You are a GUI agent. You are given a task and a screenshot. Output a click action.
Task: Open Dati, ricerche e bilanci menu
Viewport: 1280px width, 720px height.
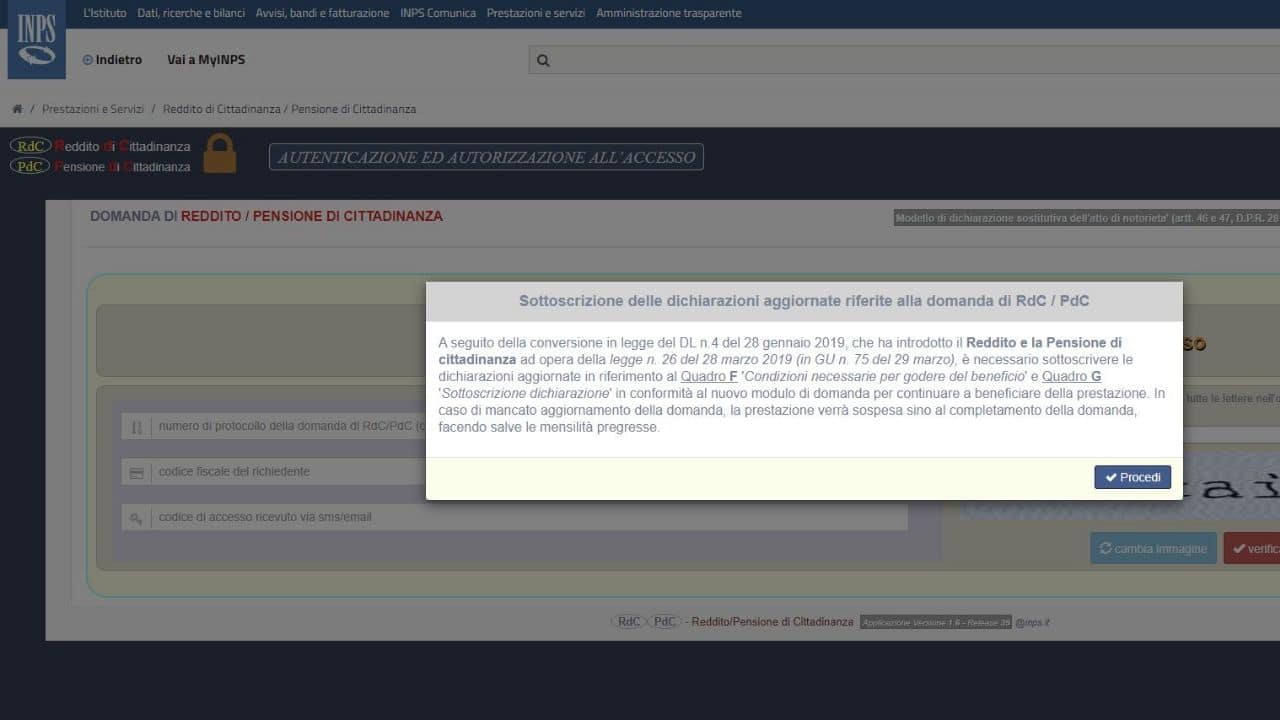coord(190,13)
